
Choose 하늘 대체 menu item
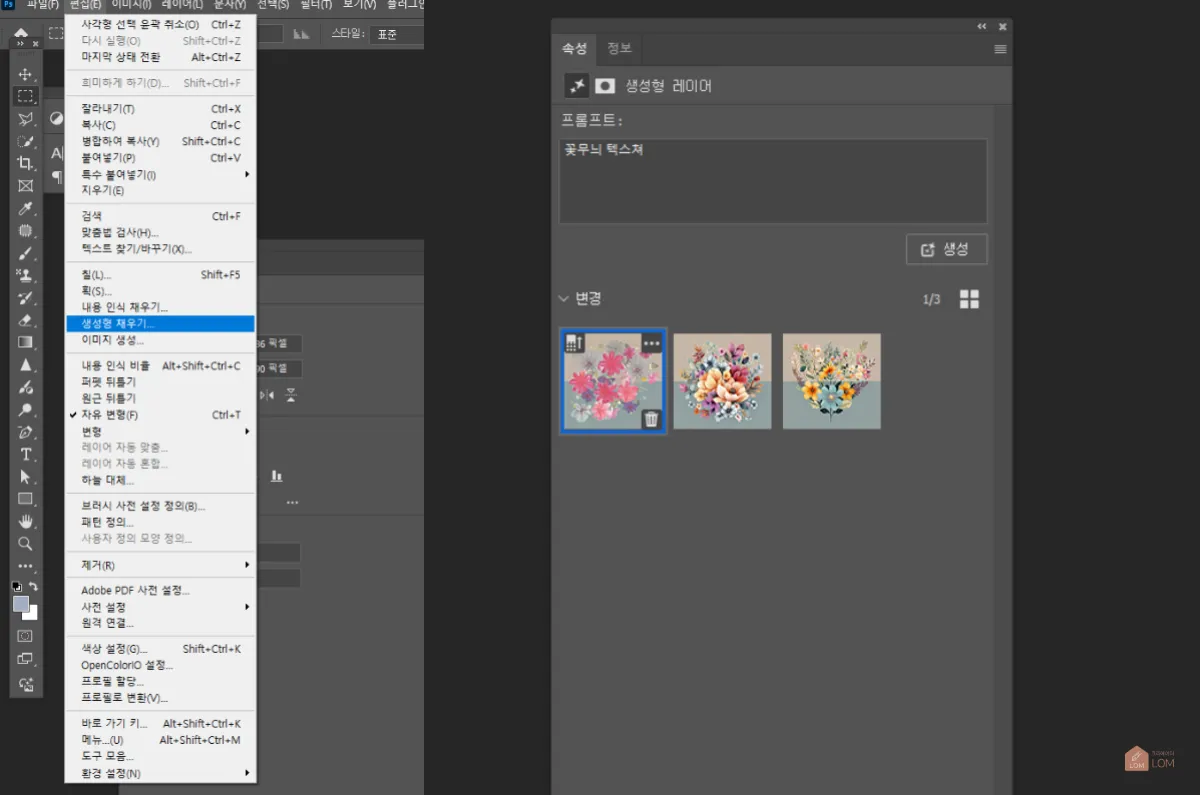160,480
